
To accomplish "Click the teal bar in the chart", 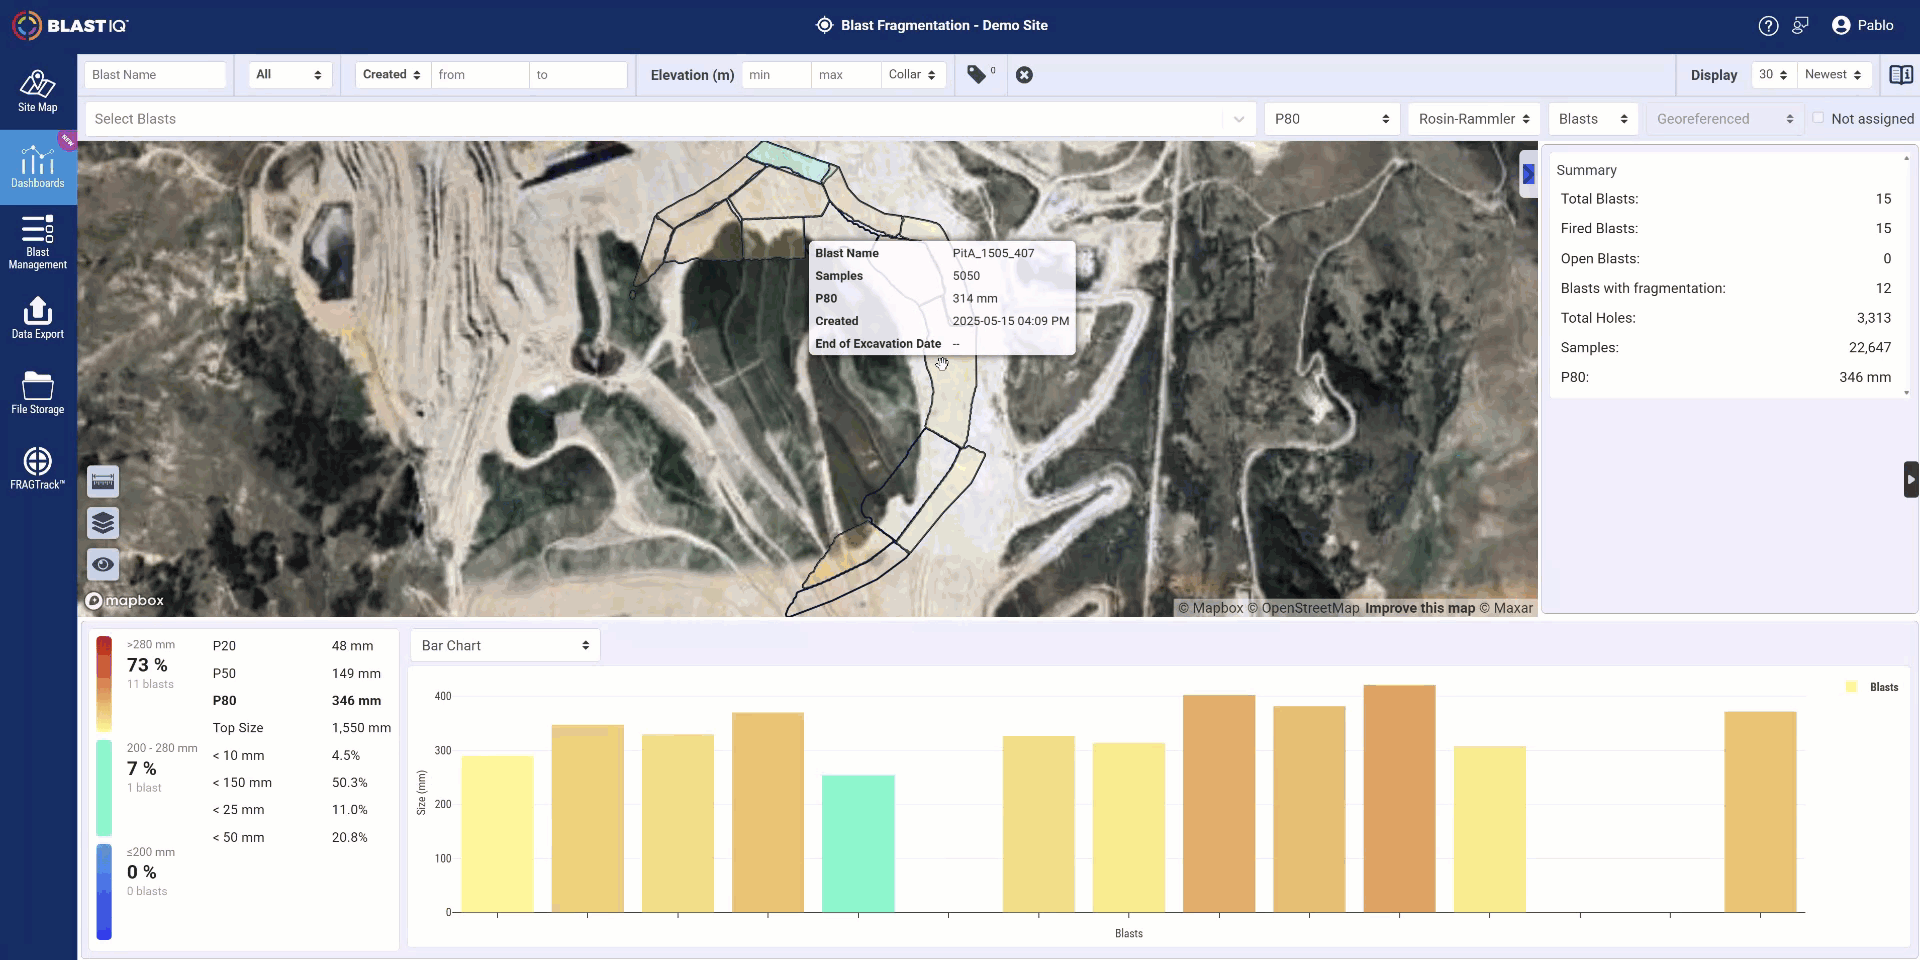I will click(x=858, y=843).
